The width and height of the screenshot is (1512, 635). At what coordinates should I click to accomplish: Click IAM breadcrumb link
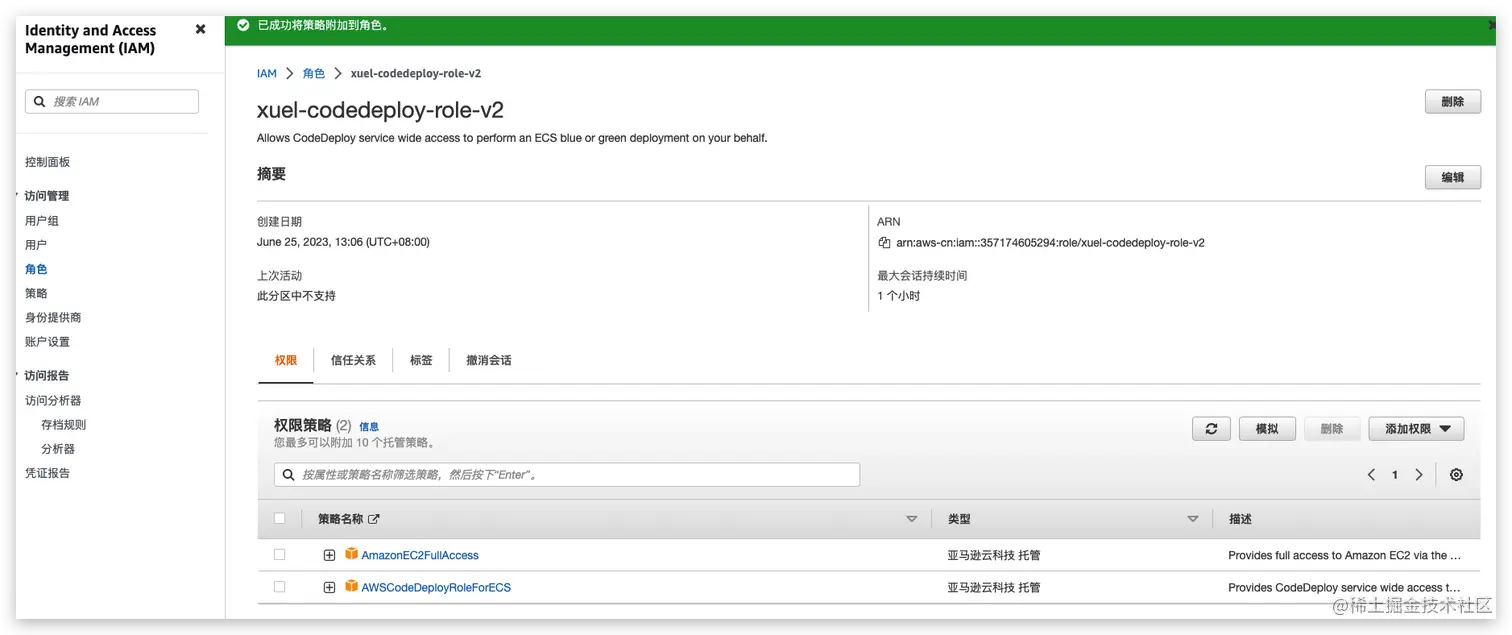(x=267, y=74)
